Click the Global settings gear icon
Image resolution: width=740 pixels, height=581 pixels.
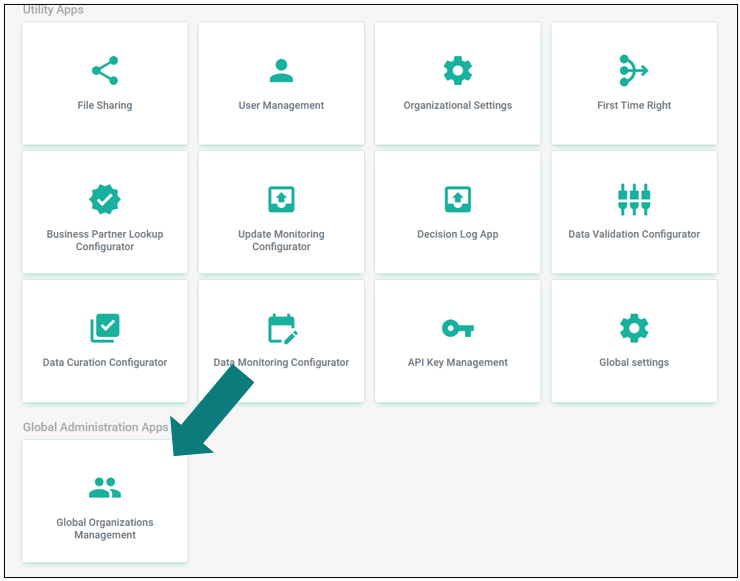point(634,328)
